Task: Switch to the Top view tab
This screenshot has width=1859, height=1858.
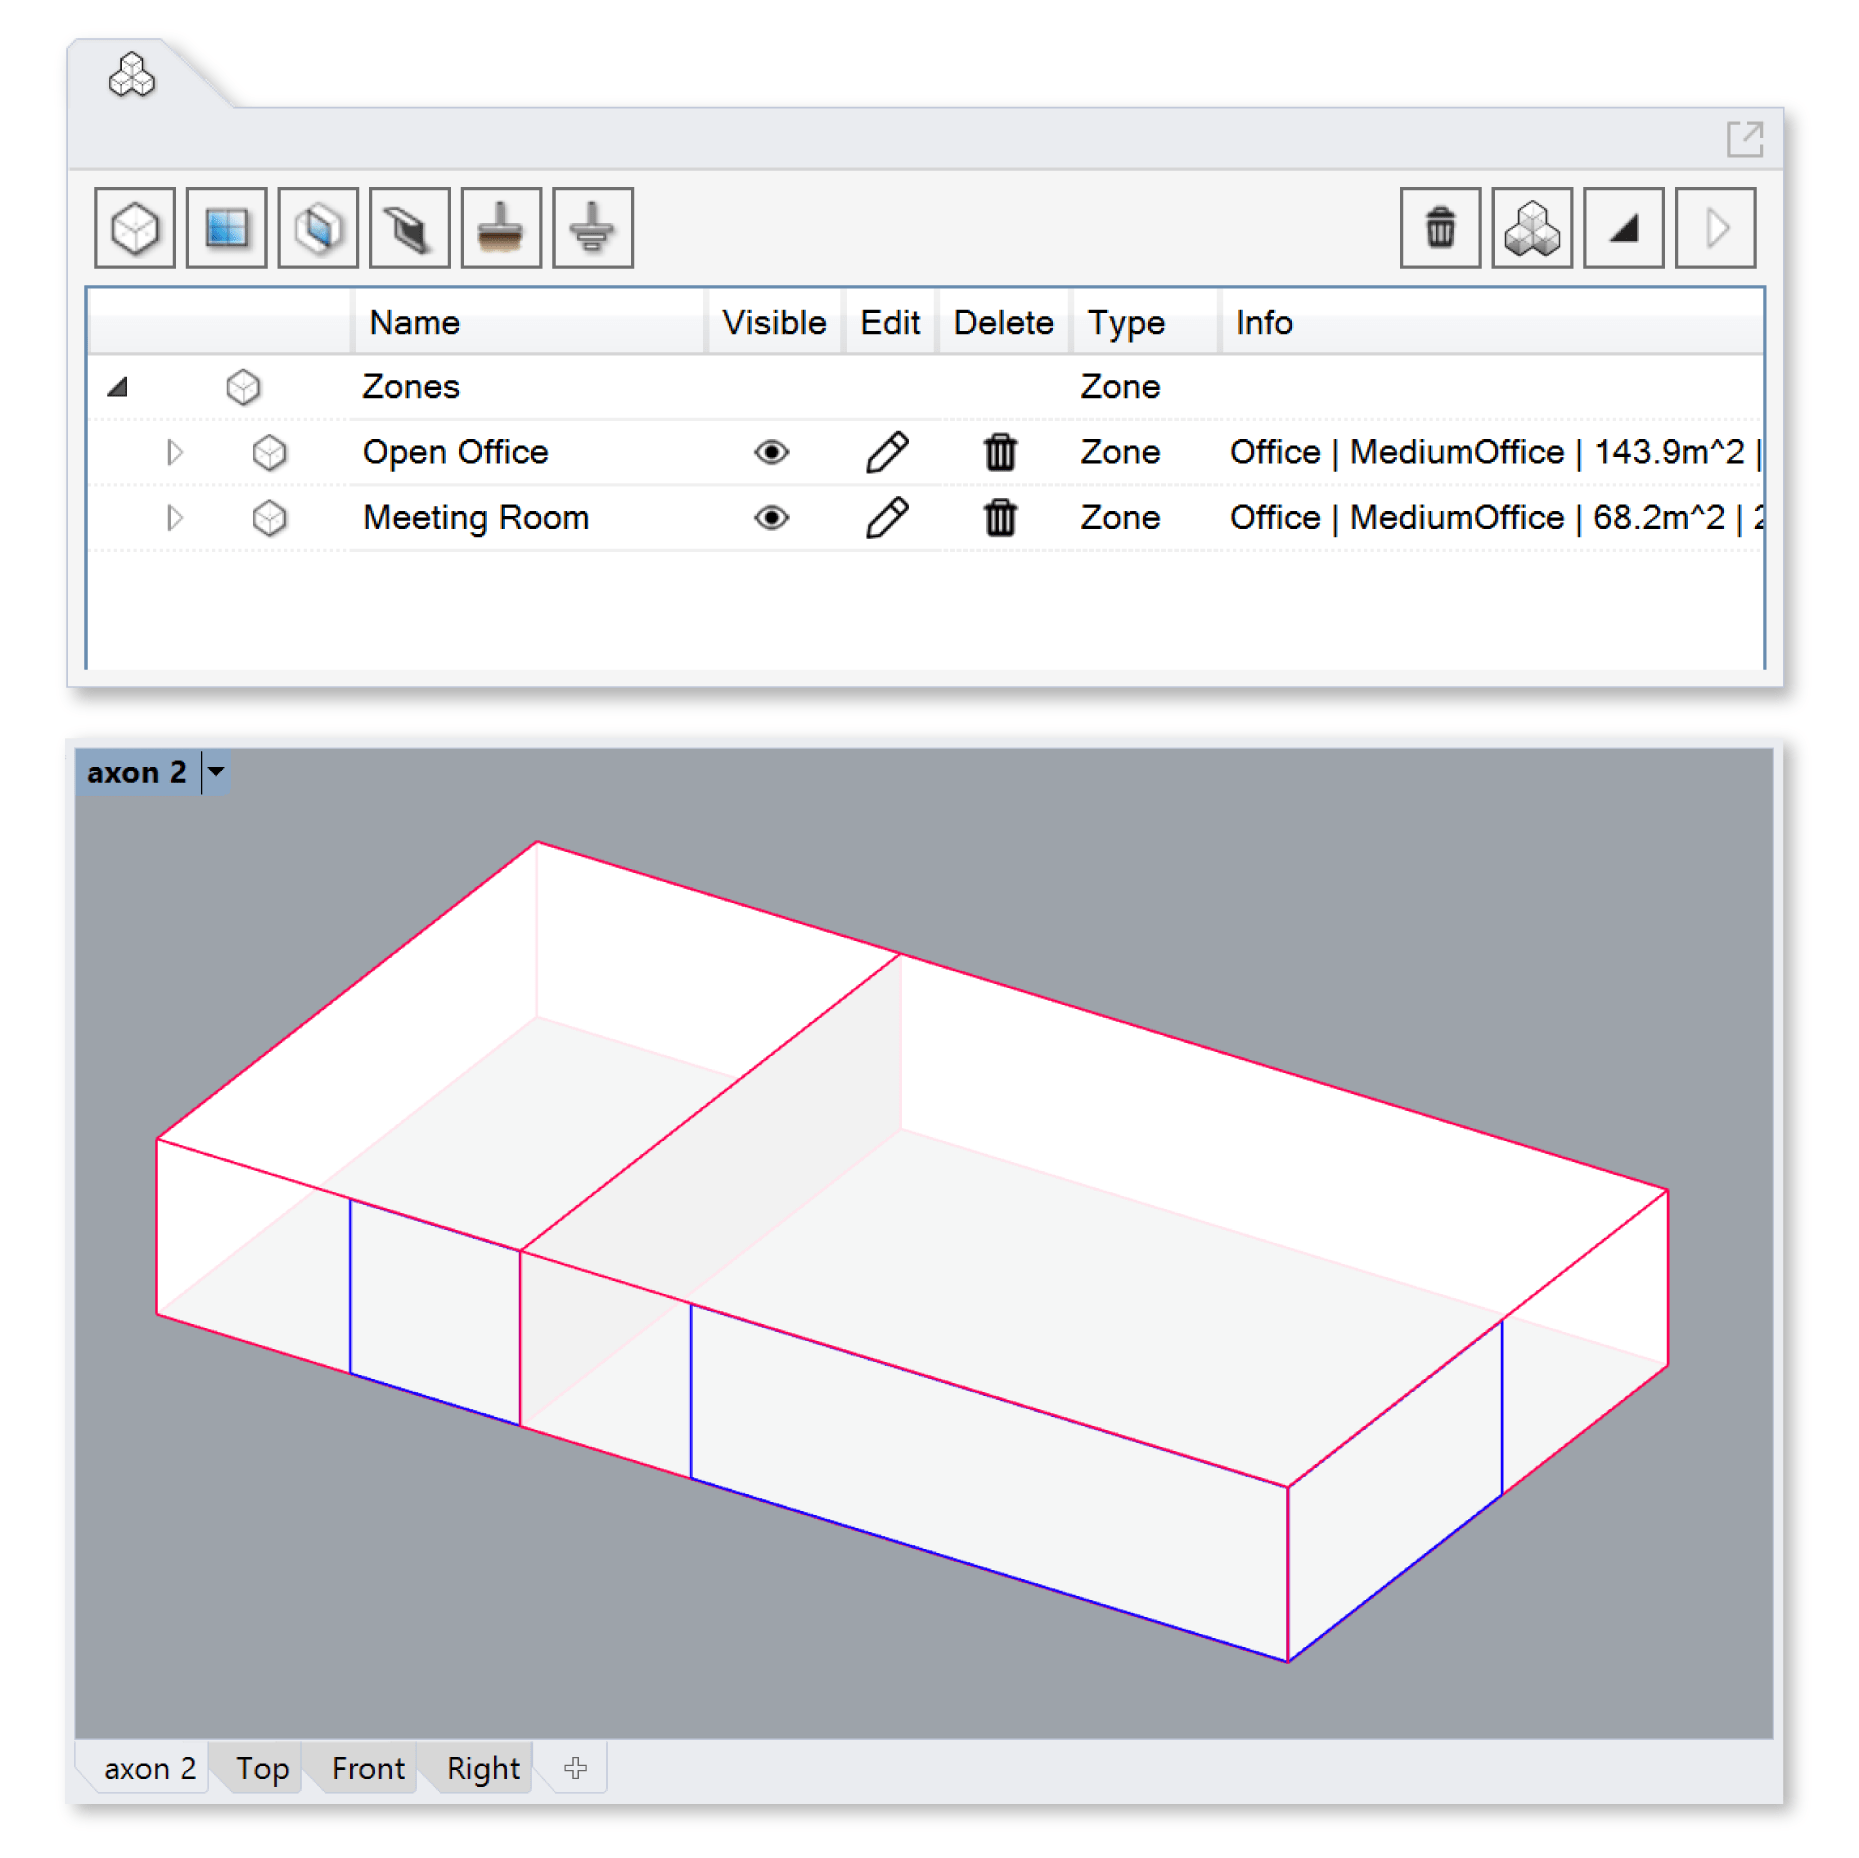Action: pyautogui.click(x=260, y=1768)
